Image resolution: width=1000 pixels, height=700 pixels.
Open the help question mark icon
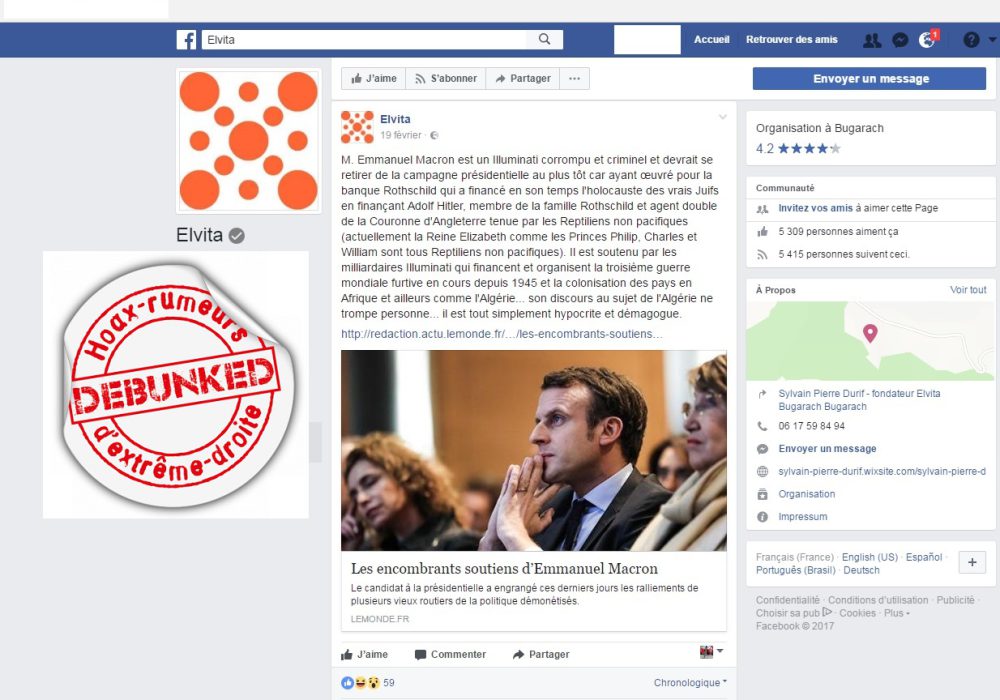971,40
